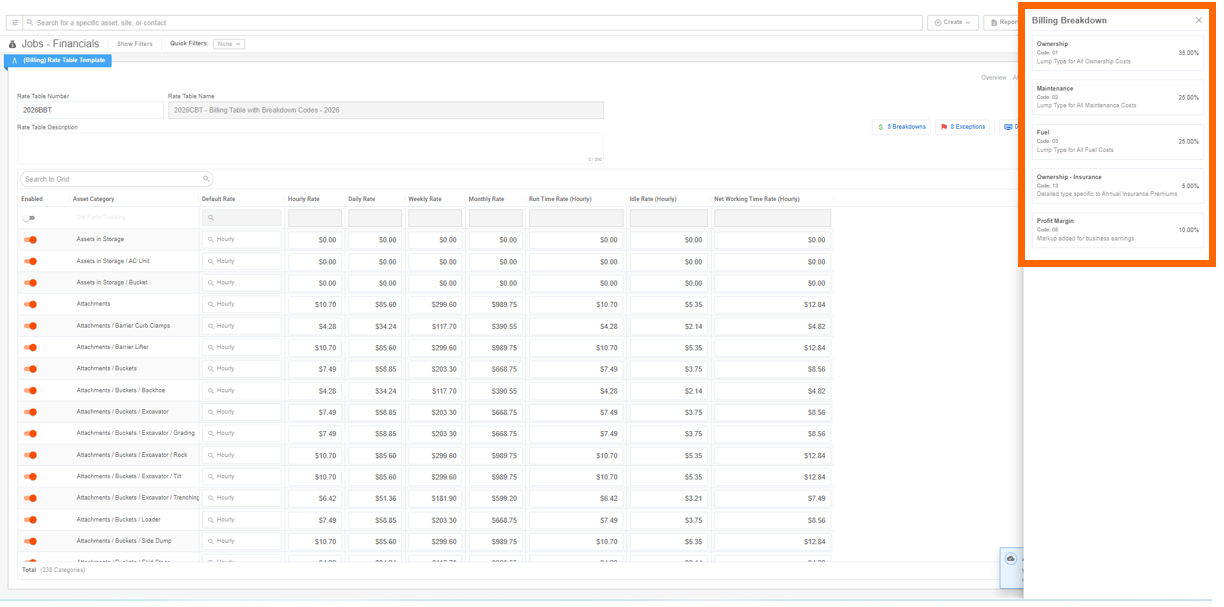The height and width of the screenshot is (607, 1224).
Task: Disable the Assets in Storage category toggle
Action: (30, 240)
